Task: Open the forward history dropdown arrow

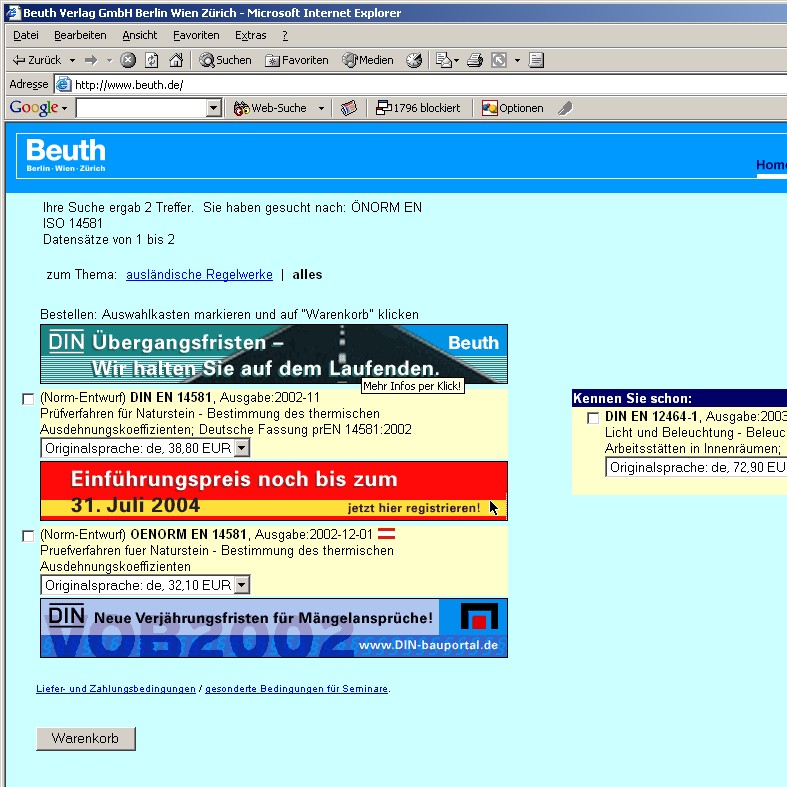Action: (x=109, y=60)
